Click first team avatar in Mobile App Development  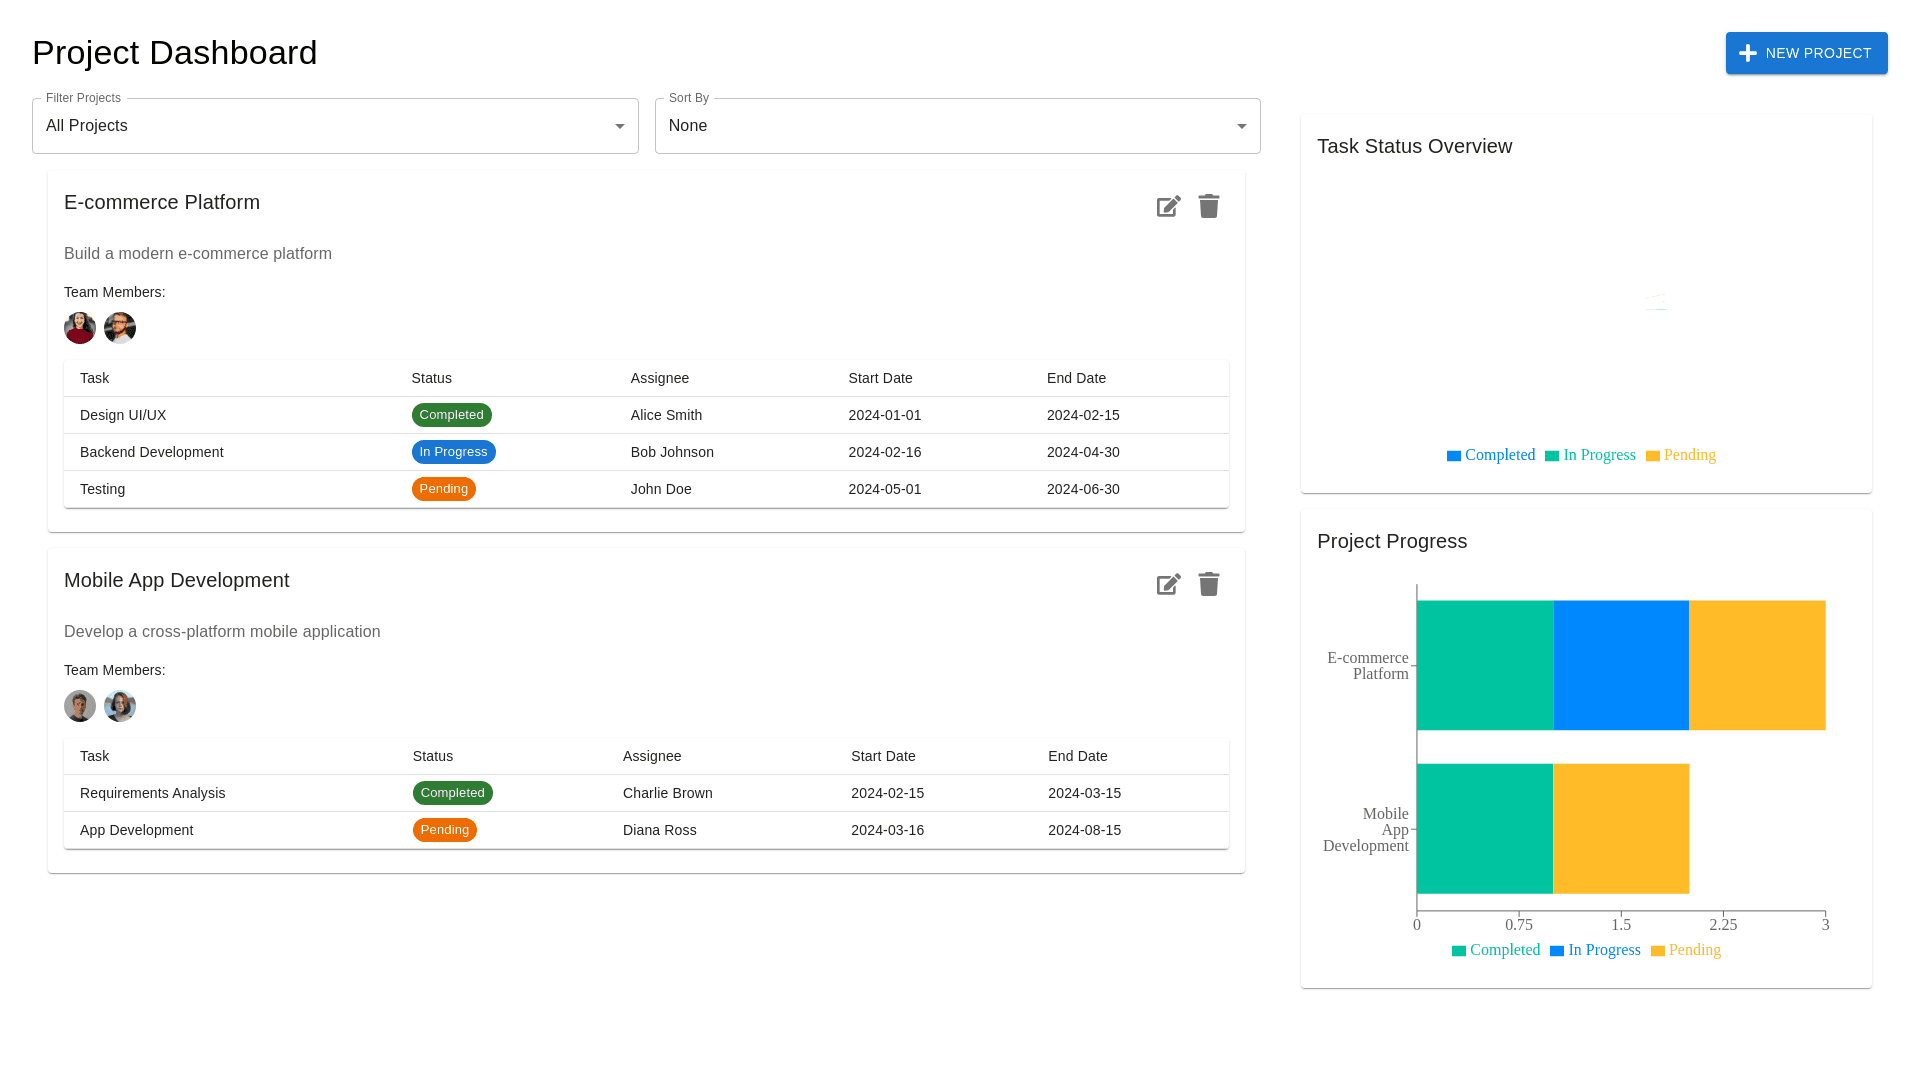coord(80,706)
